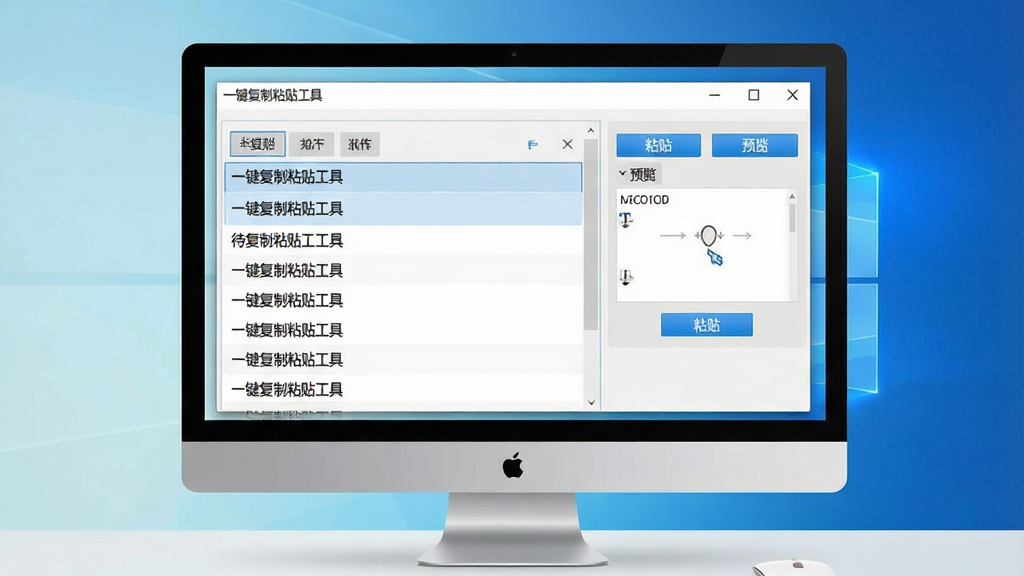
Task: Click the oval shape in the preview diagram
Action: (709, 235)
